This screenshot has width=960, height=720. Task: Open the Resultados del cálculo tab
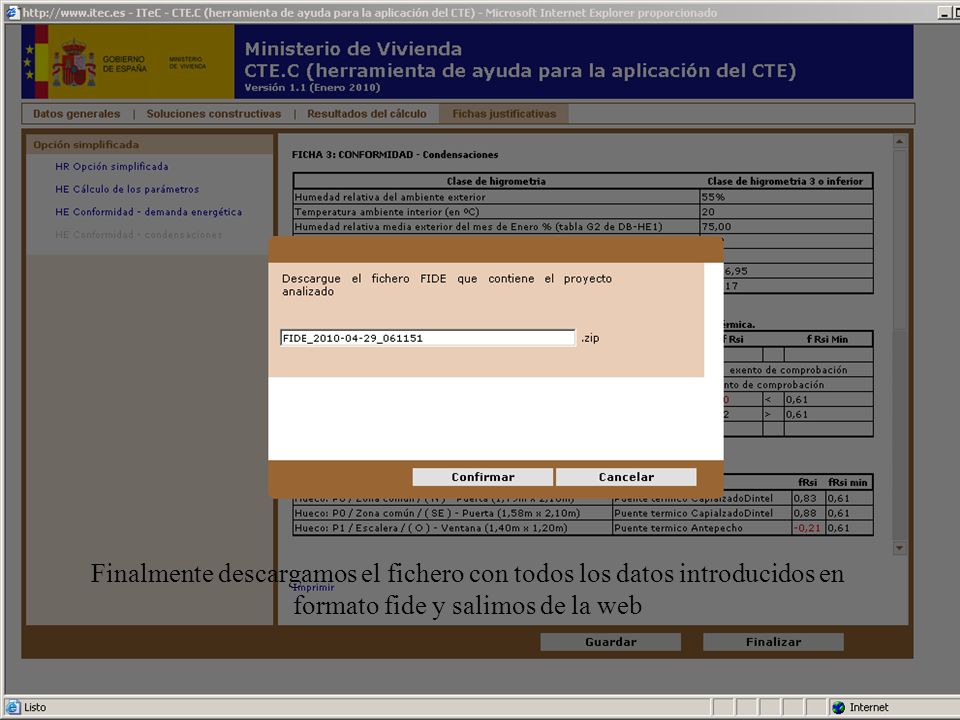click(x=367, y=114)
